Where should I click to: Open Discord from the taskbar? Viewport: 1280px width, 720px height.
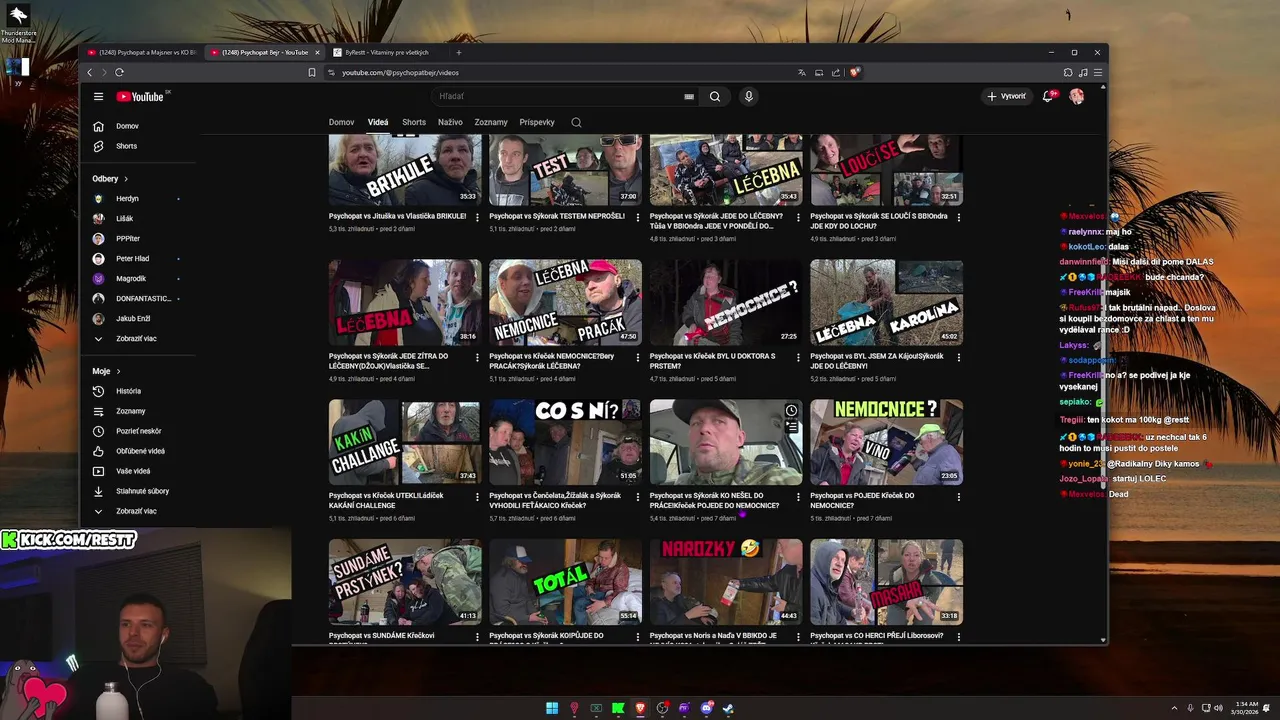pyautogui.click(x=706, y=708)
